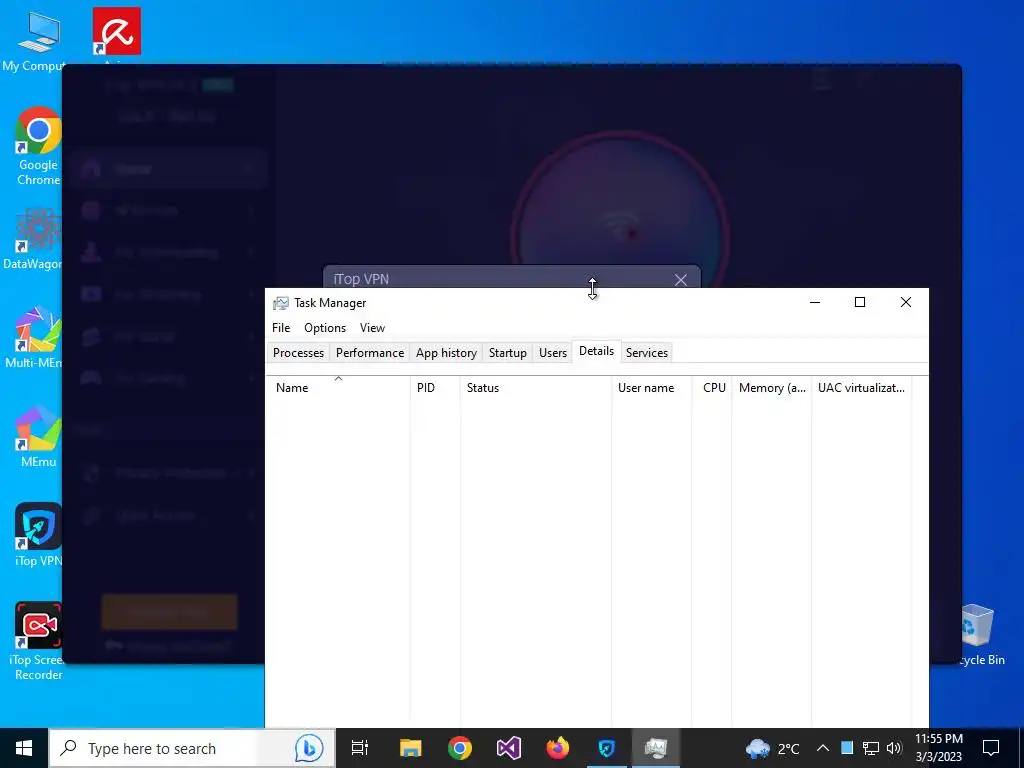This screenshot has height=768, width=1024.
Task: Switch to the Performance tab
Action: 370,353
